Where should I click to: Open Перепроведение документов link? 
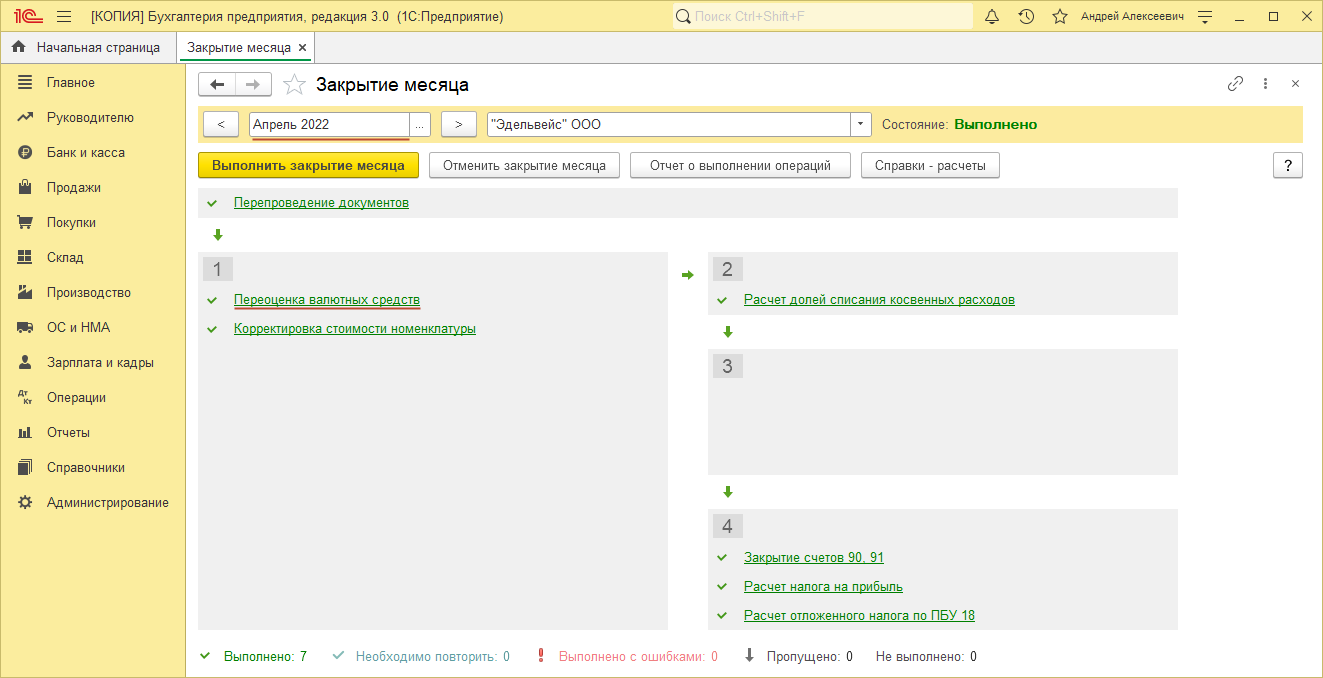[321, 202]
